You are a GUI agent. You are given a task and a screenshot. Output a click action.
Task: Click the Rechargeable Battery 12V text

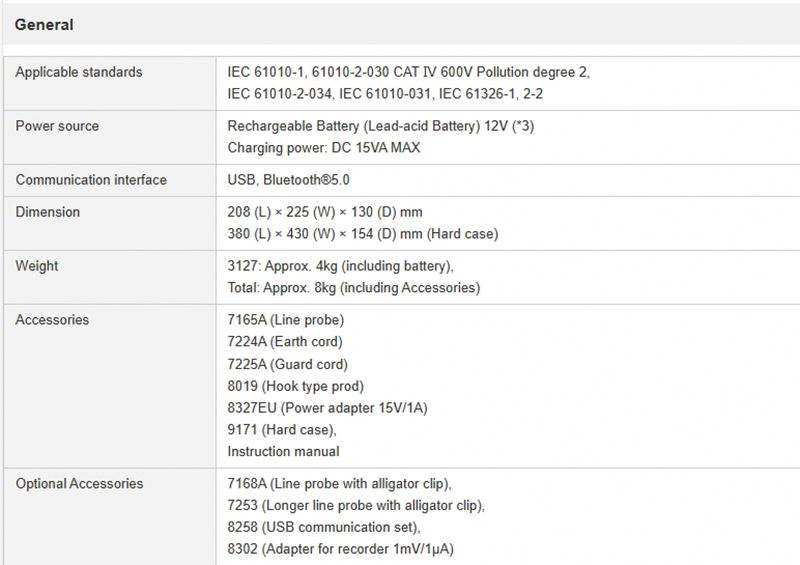[374, 126]
